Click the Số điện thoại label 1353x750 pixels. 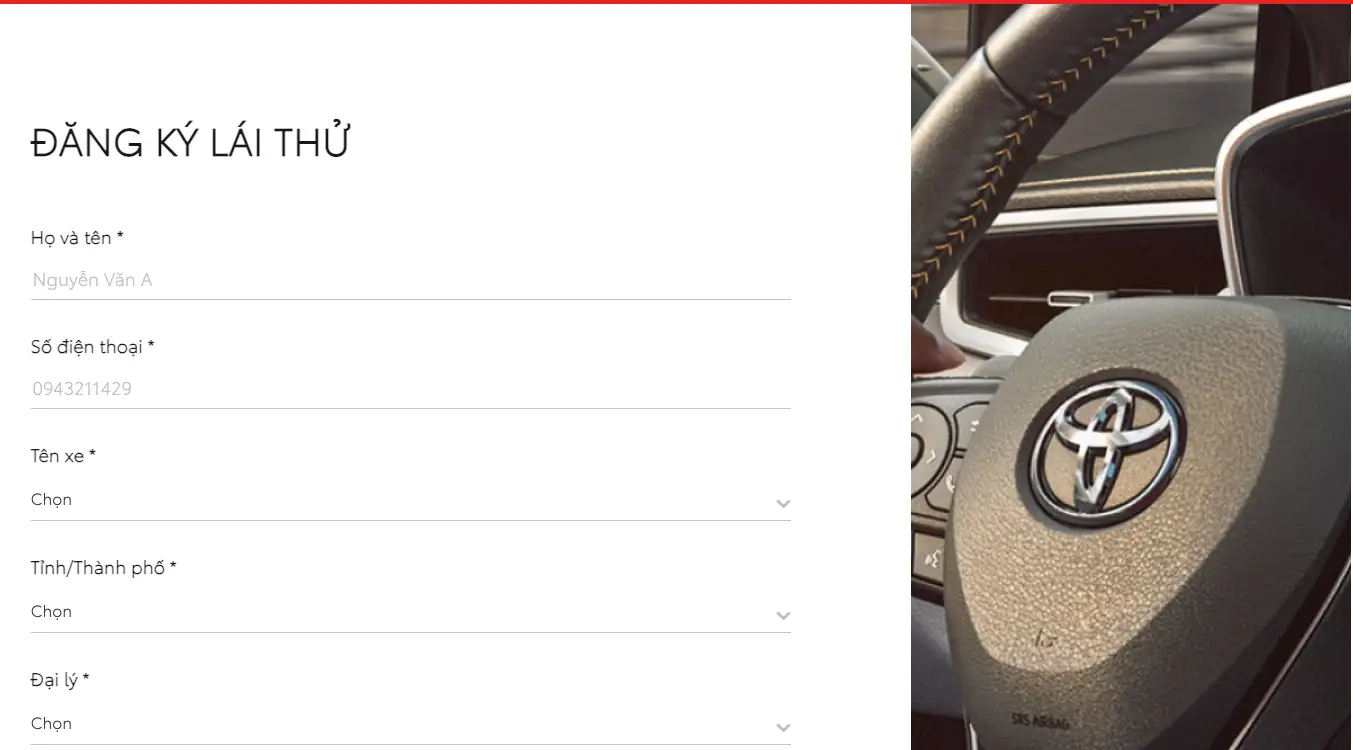tap(93, 347)
